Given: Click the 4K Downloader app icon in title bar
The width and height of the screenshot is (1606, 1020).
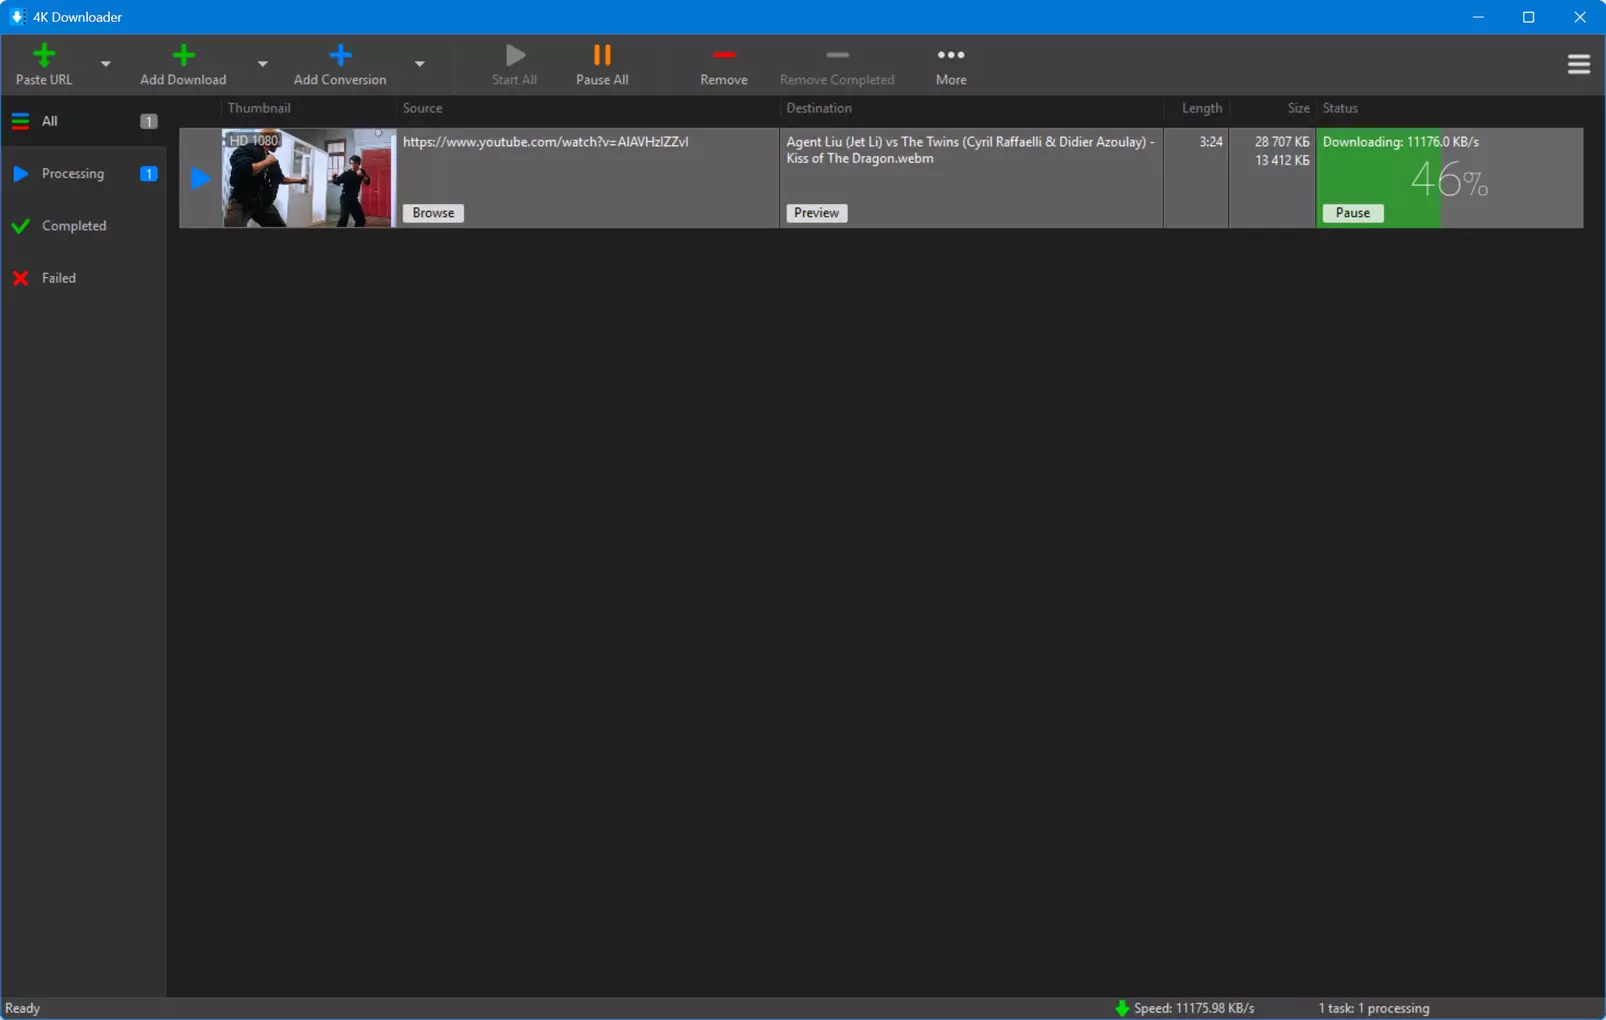Looking at the screenshot, I should pyautogui.click(x=18, y=17).
